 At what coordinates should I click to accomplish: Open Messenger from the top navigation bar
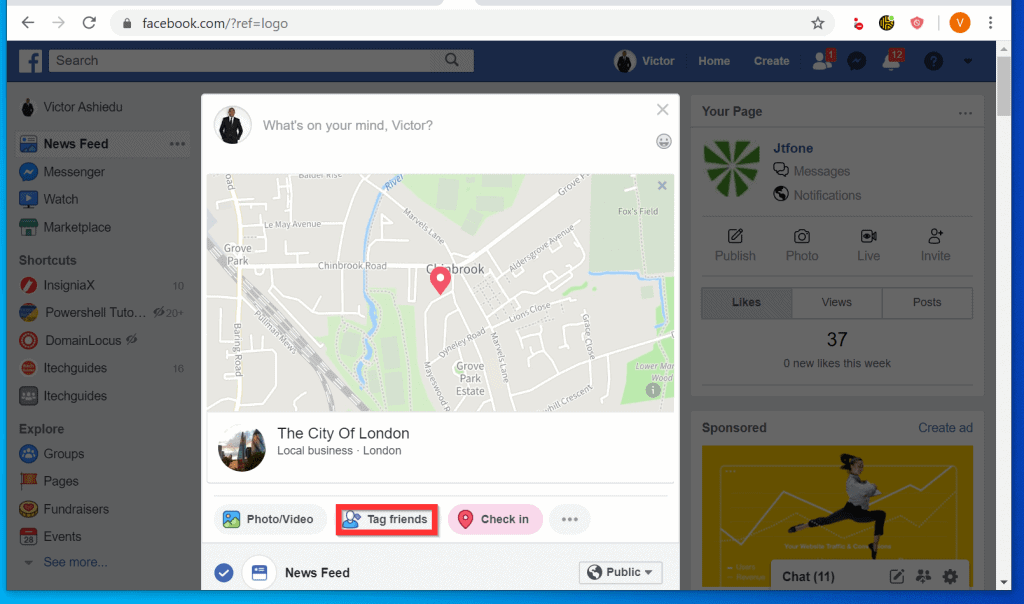point(855,61)
